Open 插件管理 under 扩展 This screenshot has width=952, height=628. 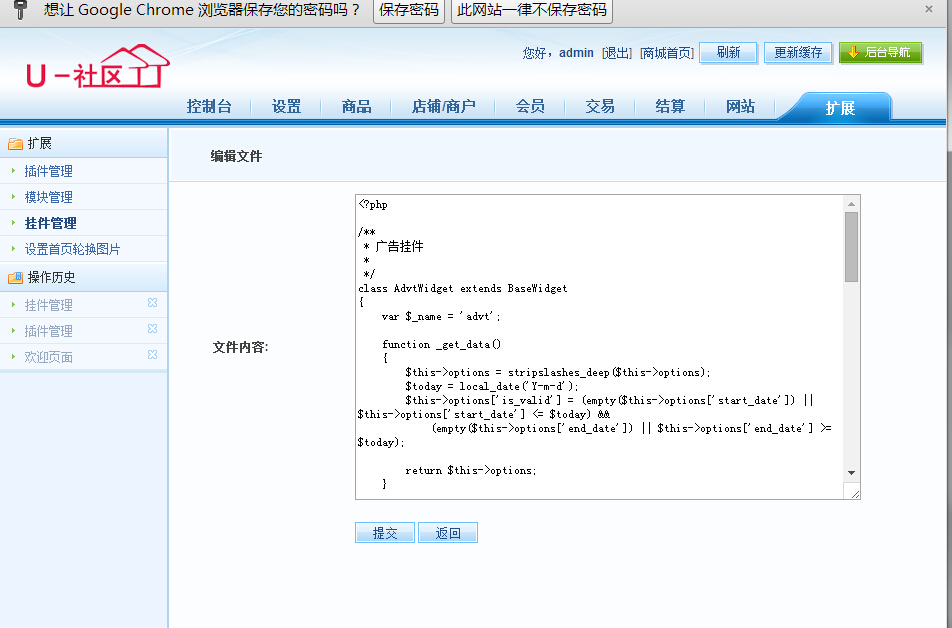(49, 171)
